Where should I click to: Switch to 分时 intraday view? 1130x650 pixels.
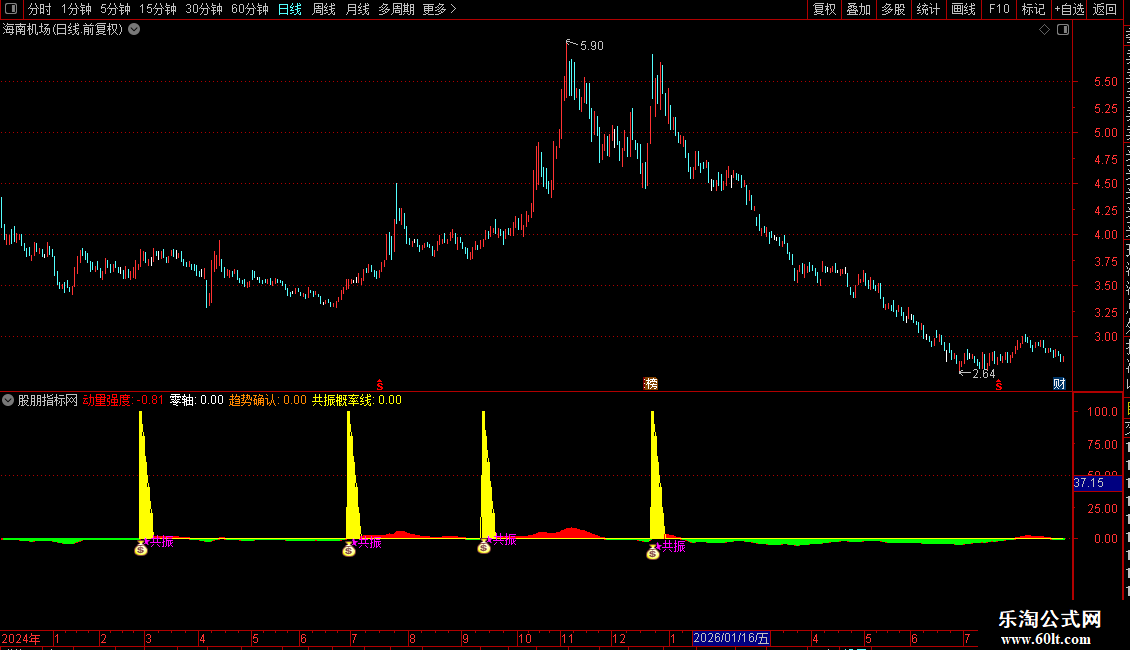point(40,9)
